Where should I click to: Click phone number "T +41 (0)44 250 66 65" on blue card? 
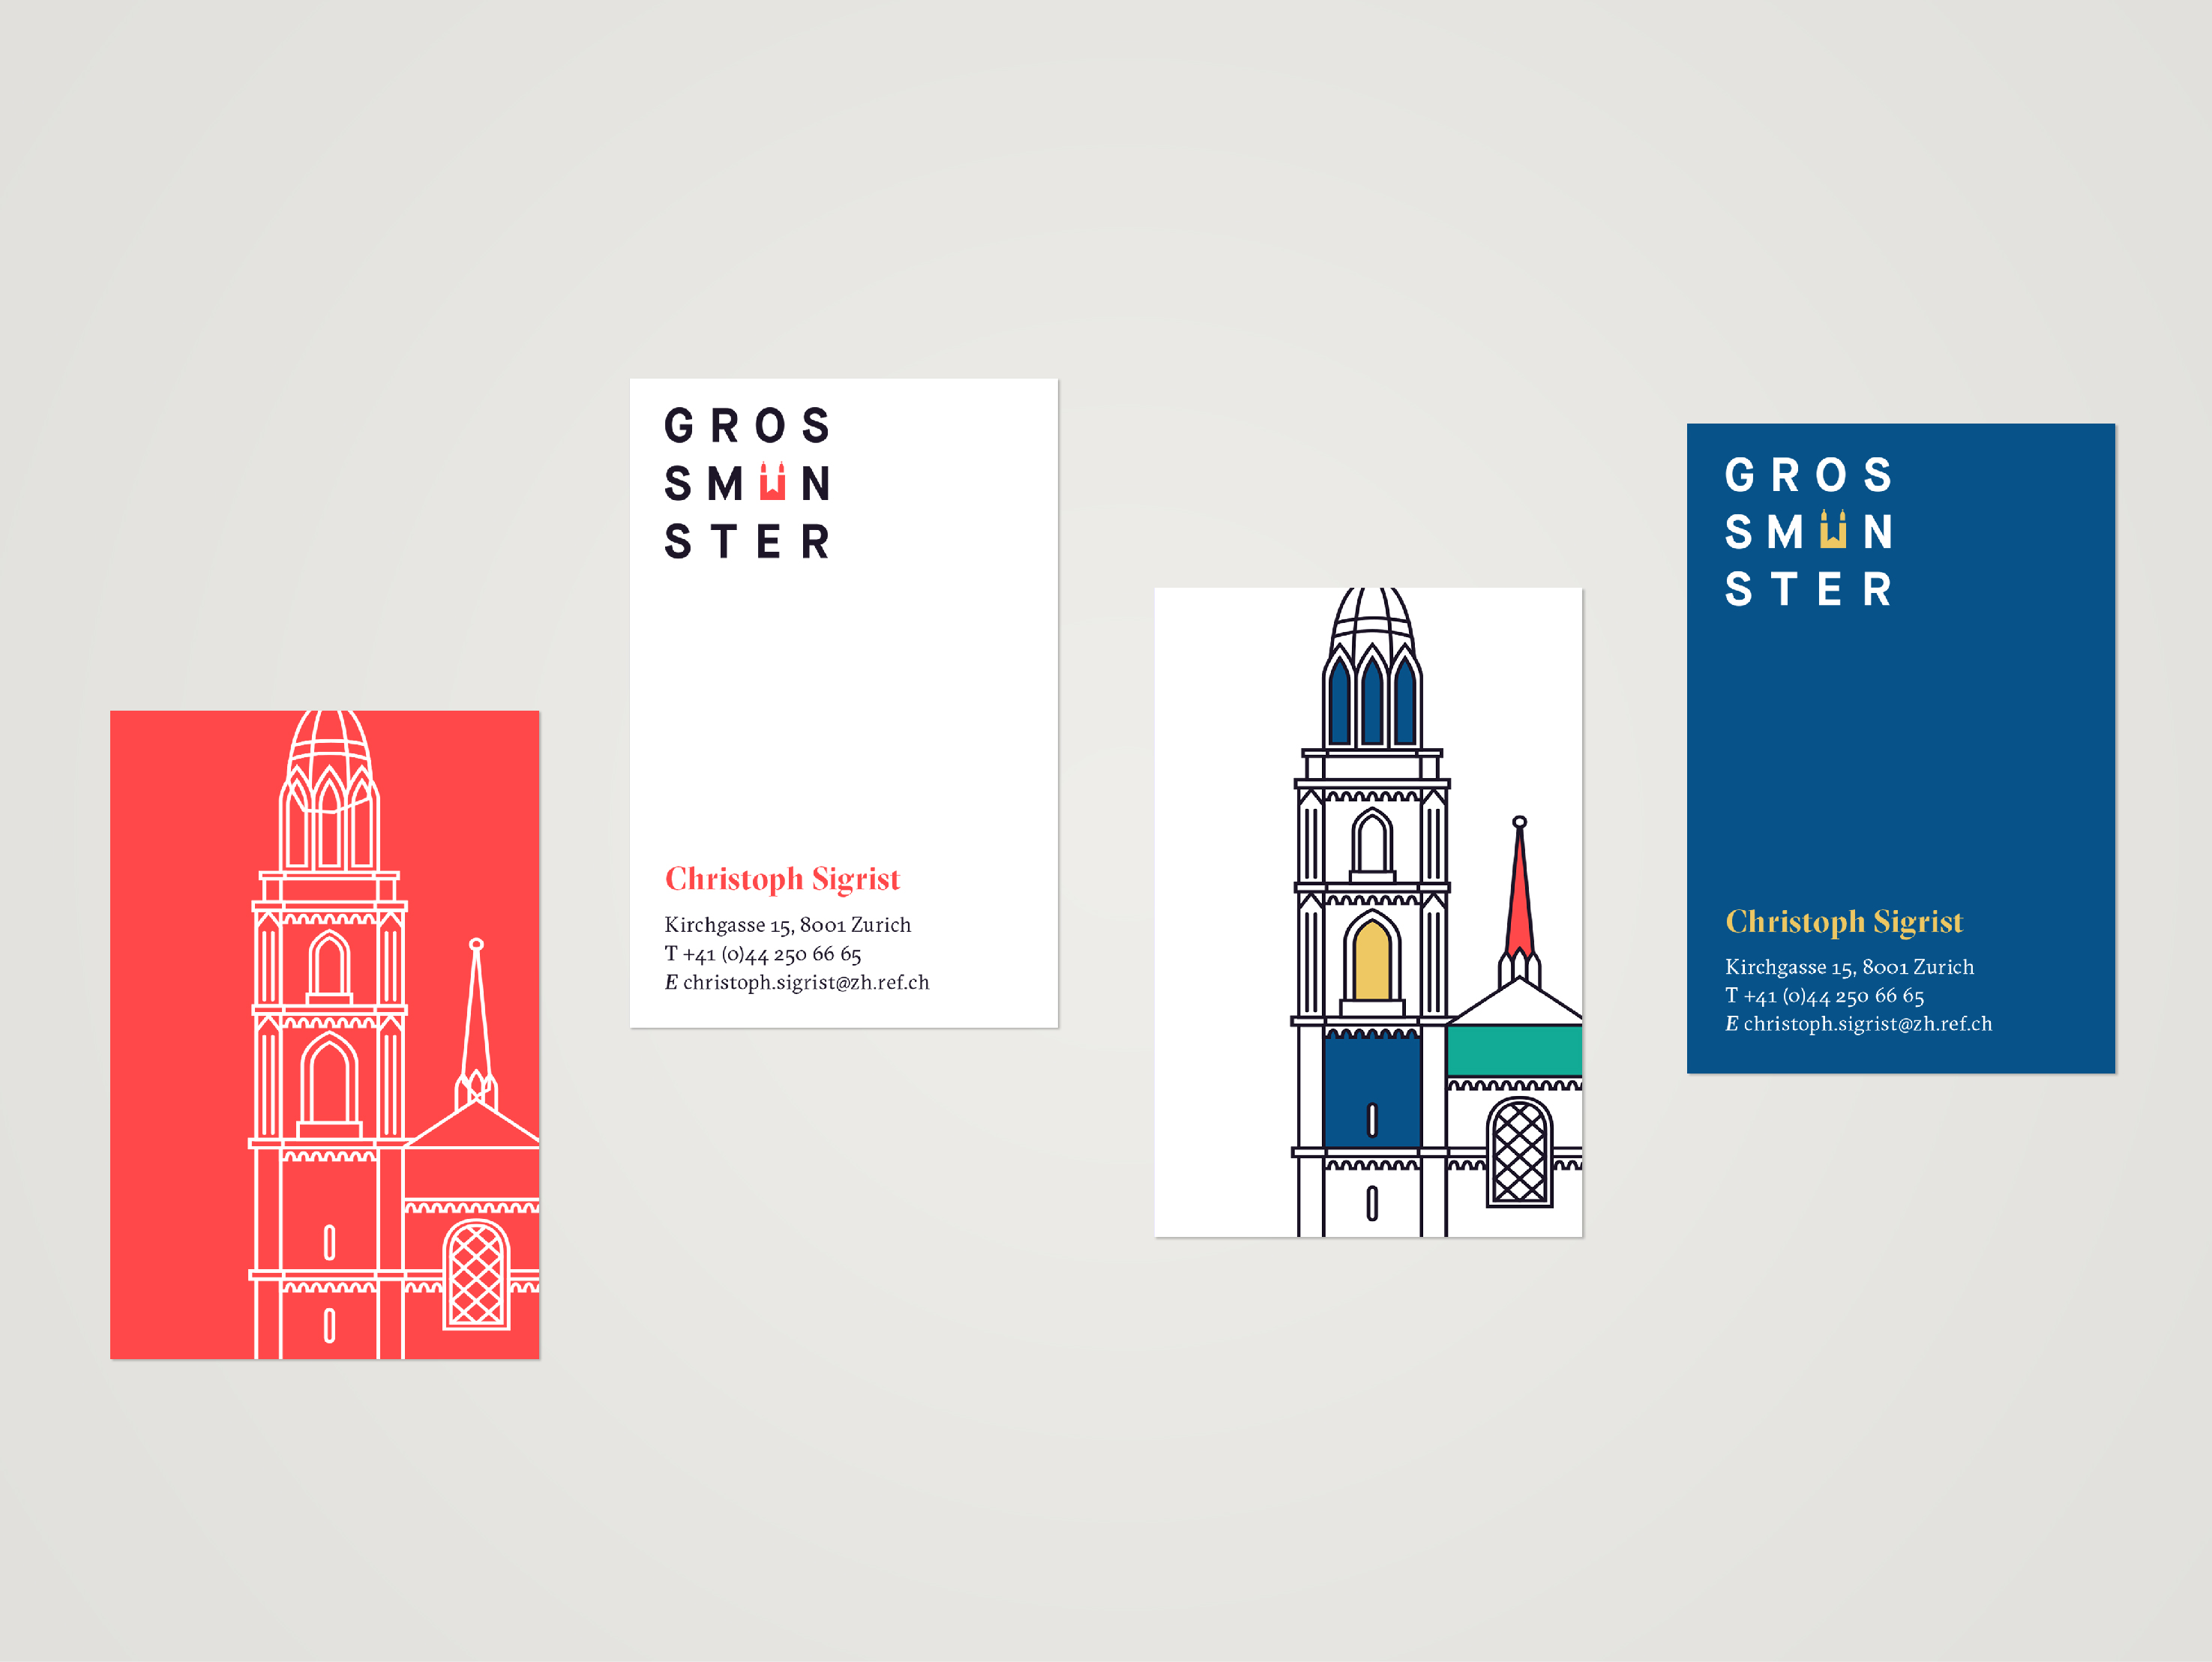[1825, 996]
